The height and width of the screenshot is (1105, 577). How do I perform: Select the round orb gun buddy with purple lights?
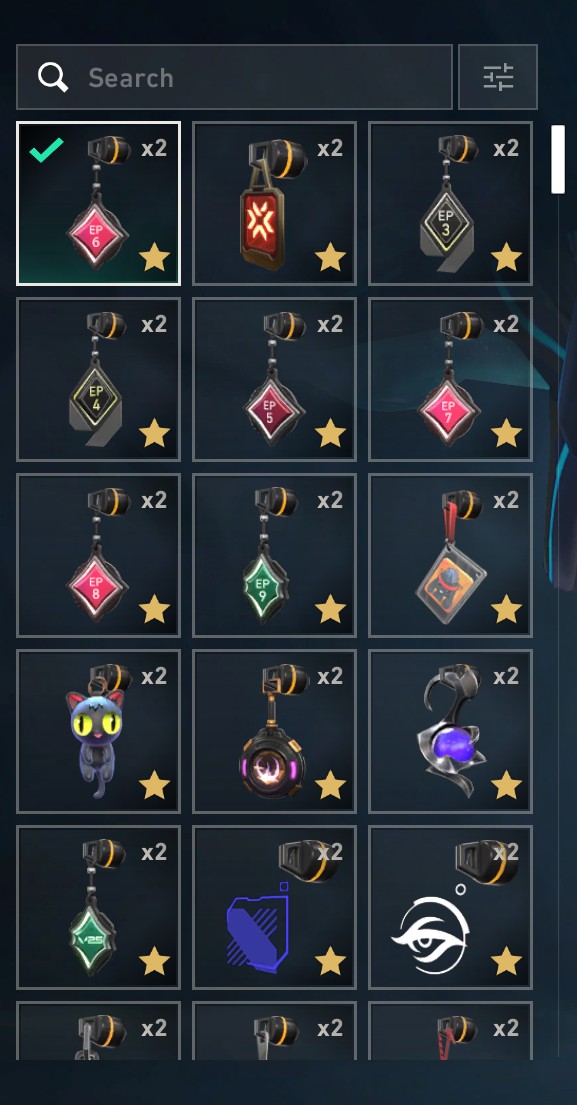(275, 731)
